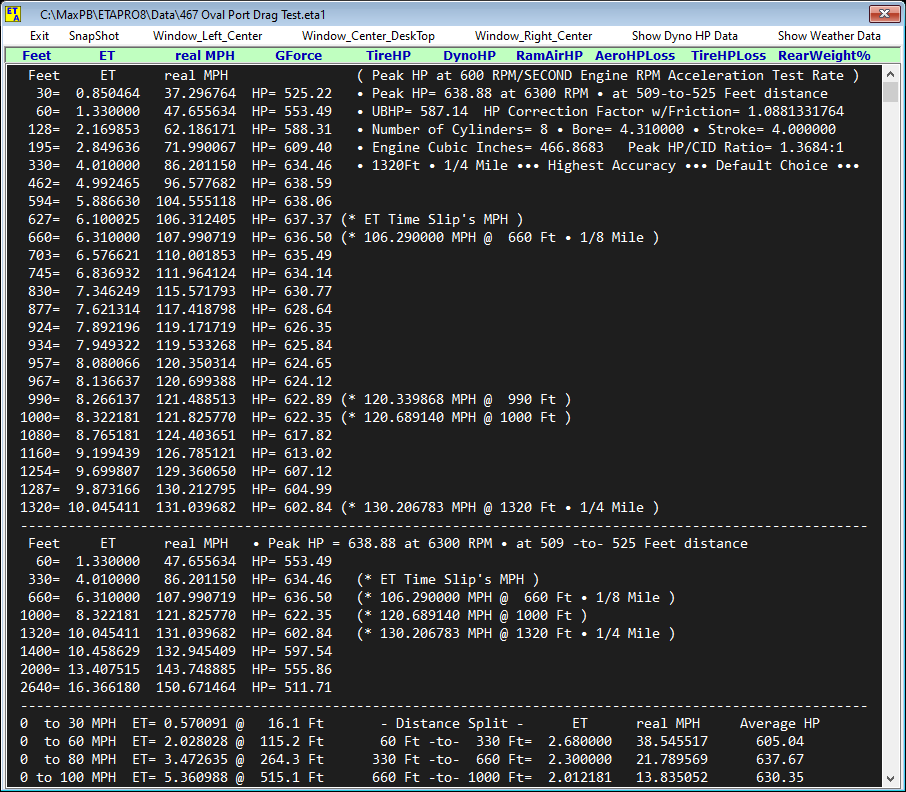Click the Average HP value 637.67
906x792 pixels.
point(779,759)
